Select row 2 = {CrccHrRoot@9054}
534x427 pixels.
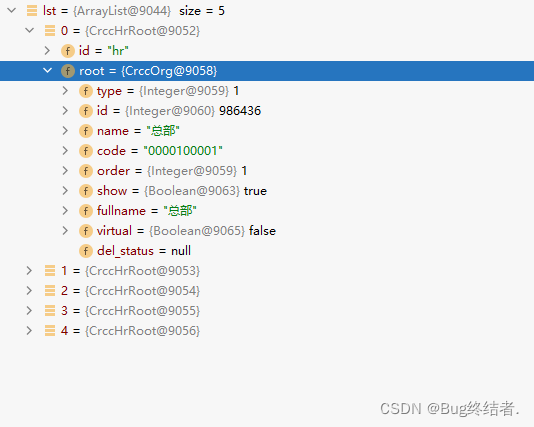click(267, 291)
